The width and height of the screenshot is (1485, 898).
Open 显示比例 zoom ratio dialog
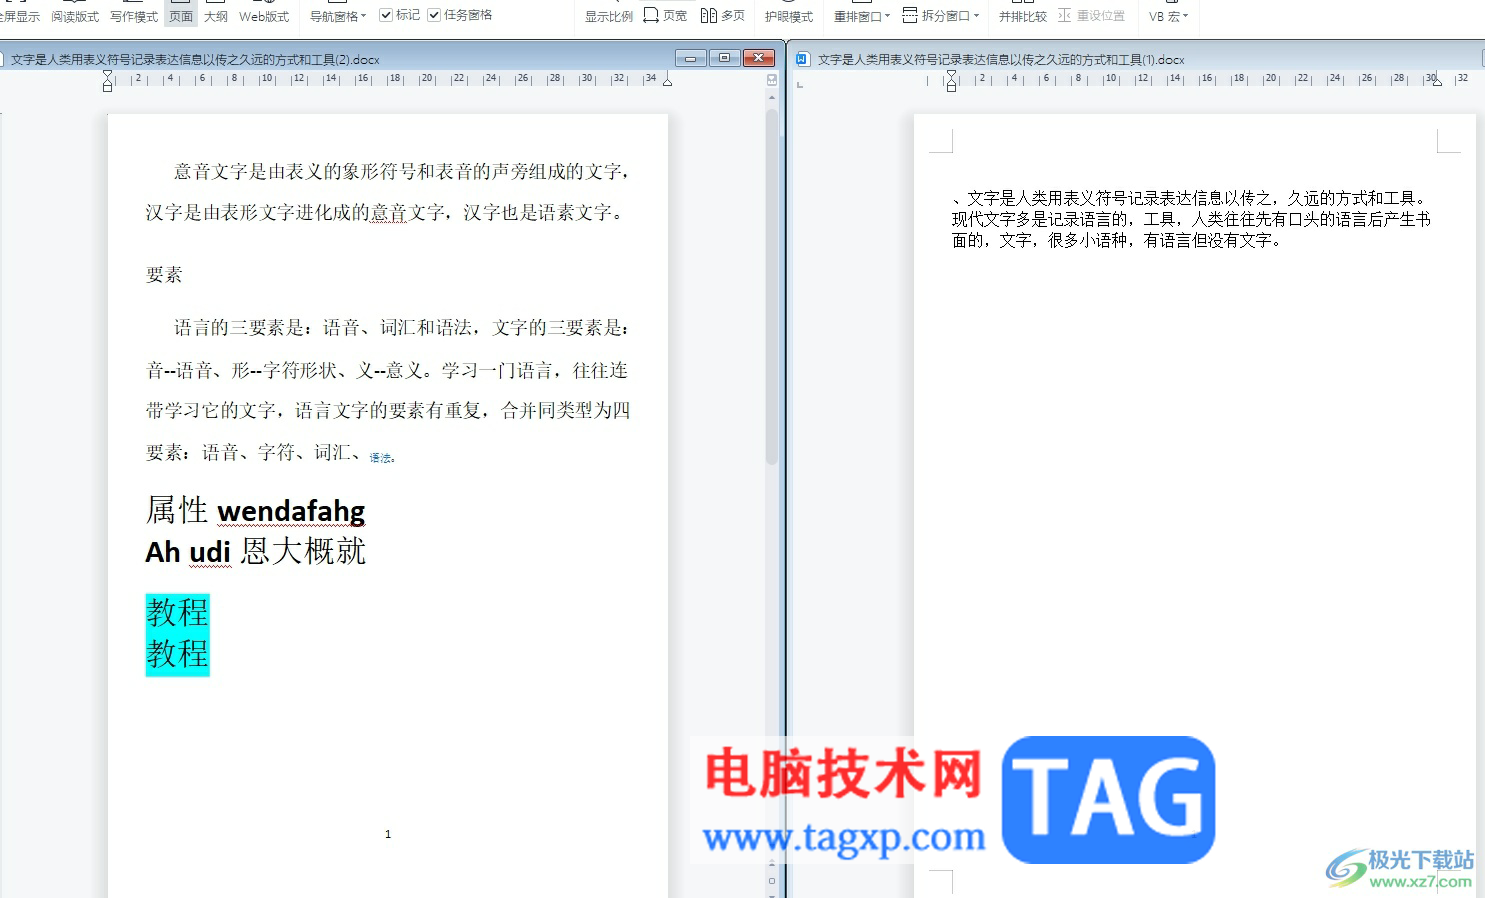[608, 15]
